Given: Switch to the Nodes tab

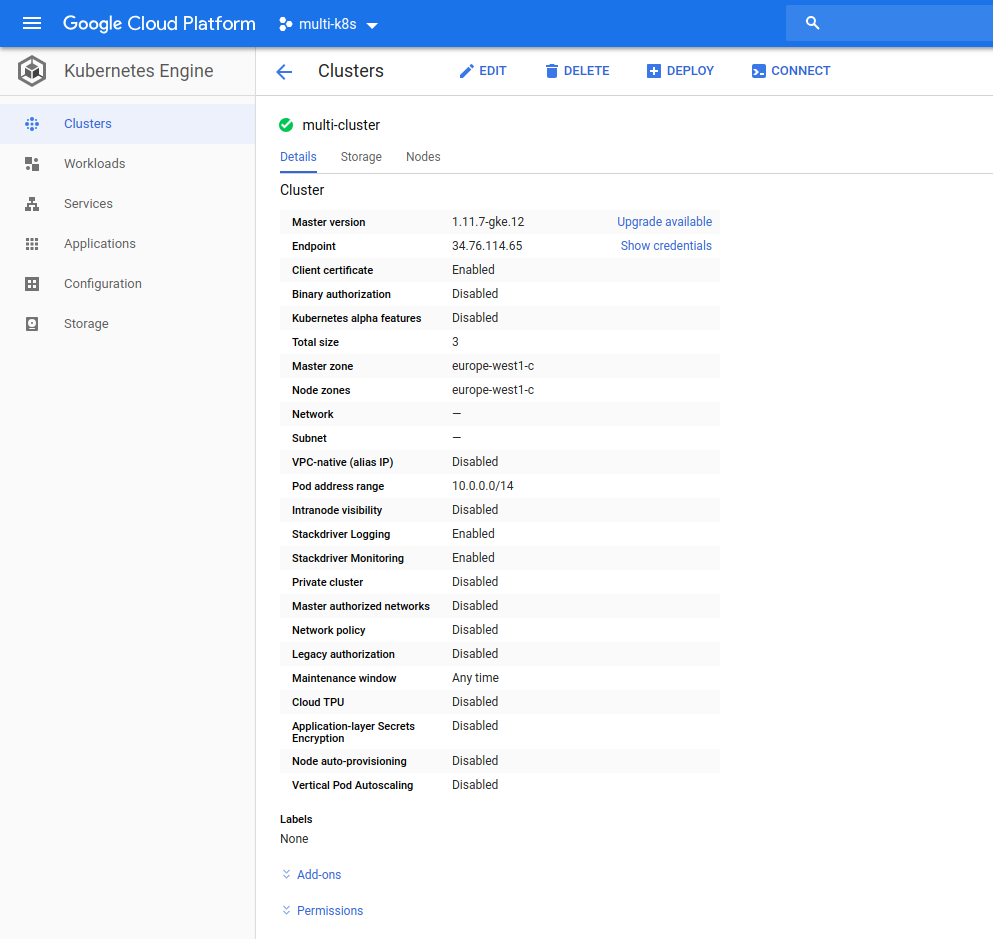Looking at the screenshot, I should (423, 157).
